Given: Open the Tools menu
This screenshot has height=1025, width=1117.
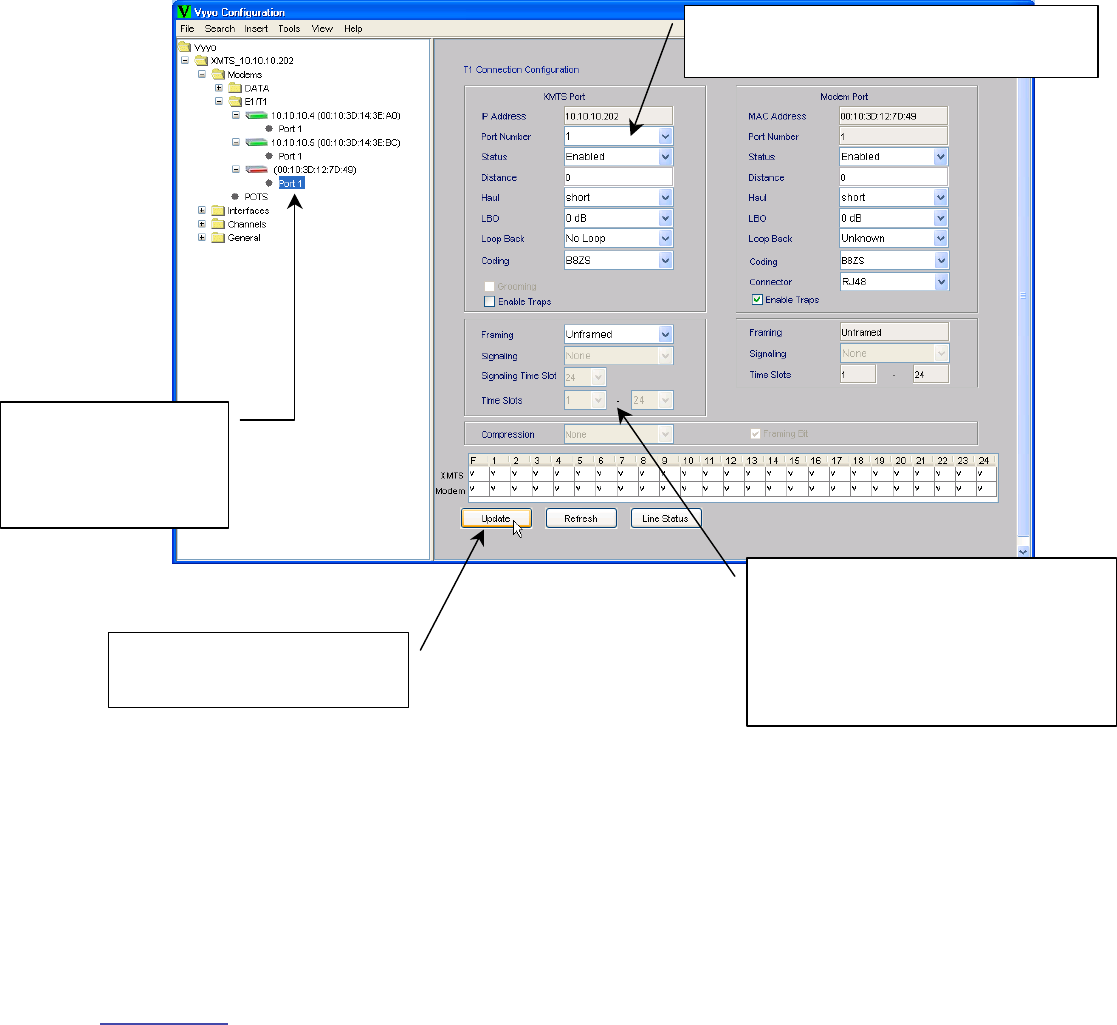Looking at the screenshot, I should (289, 28).
